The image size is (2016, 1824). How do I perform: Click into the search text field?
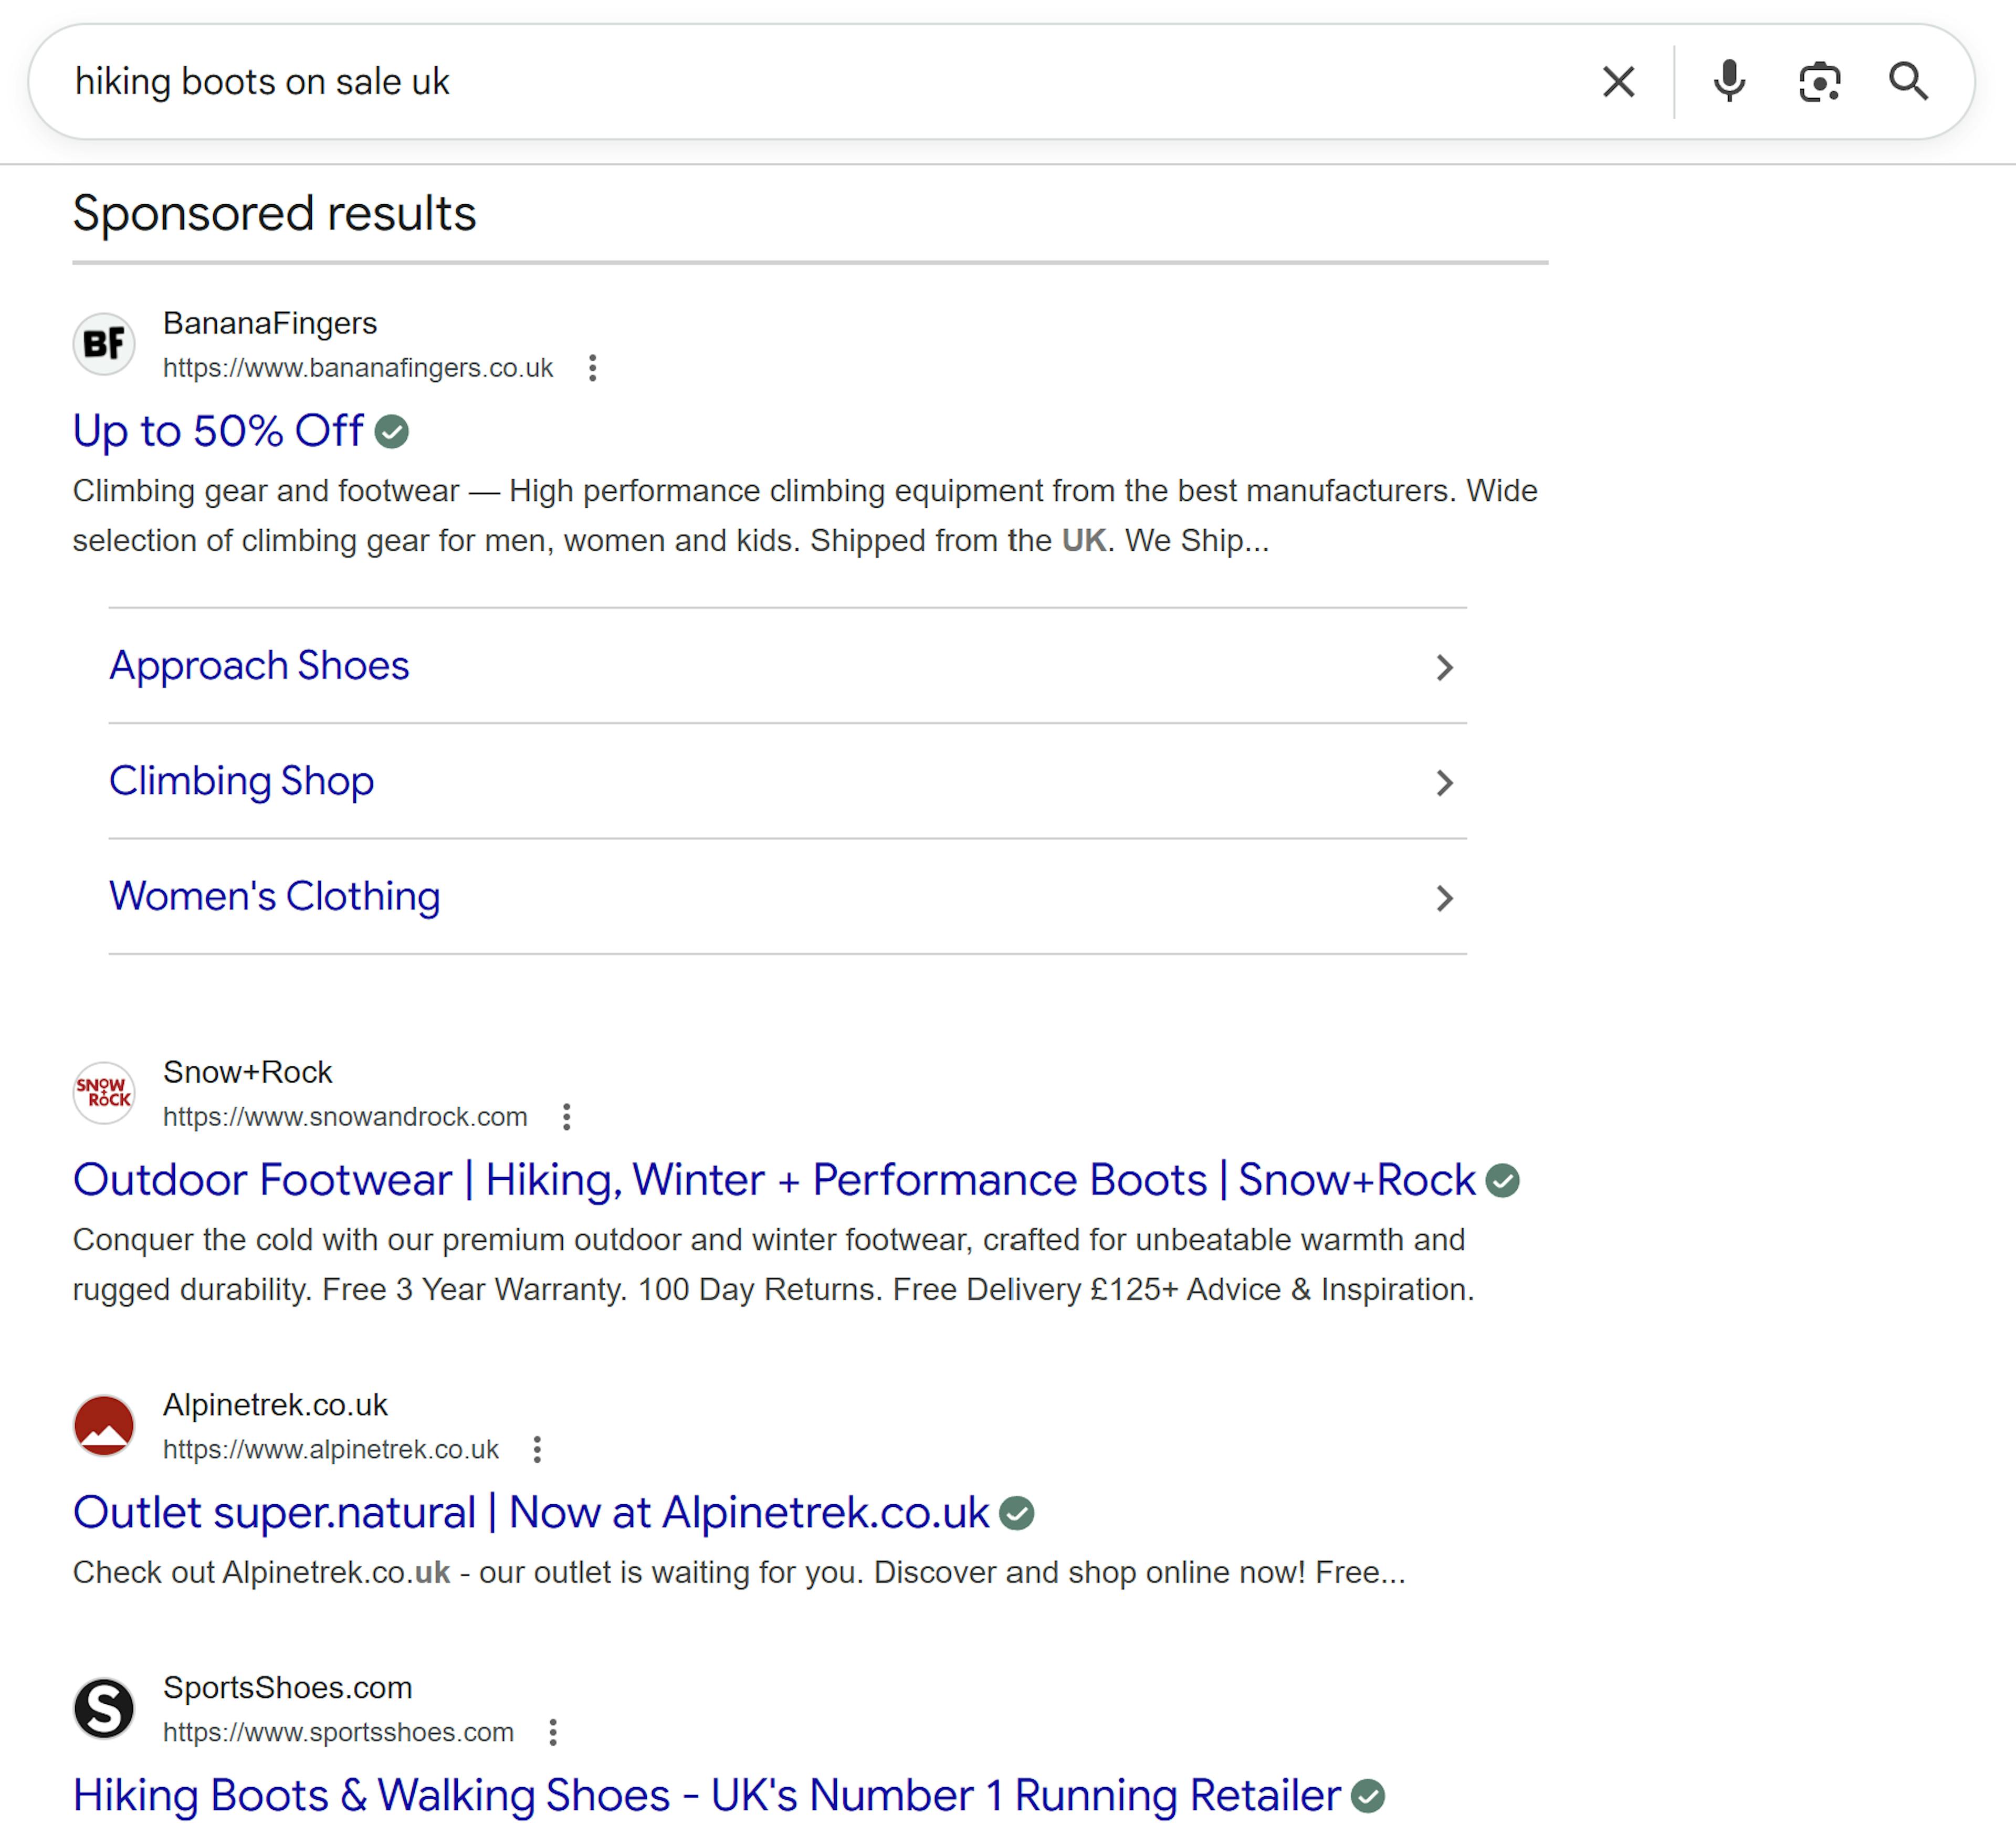click(800, 82)
